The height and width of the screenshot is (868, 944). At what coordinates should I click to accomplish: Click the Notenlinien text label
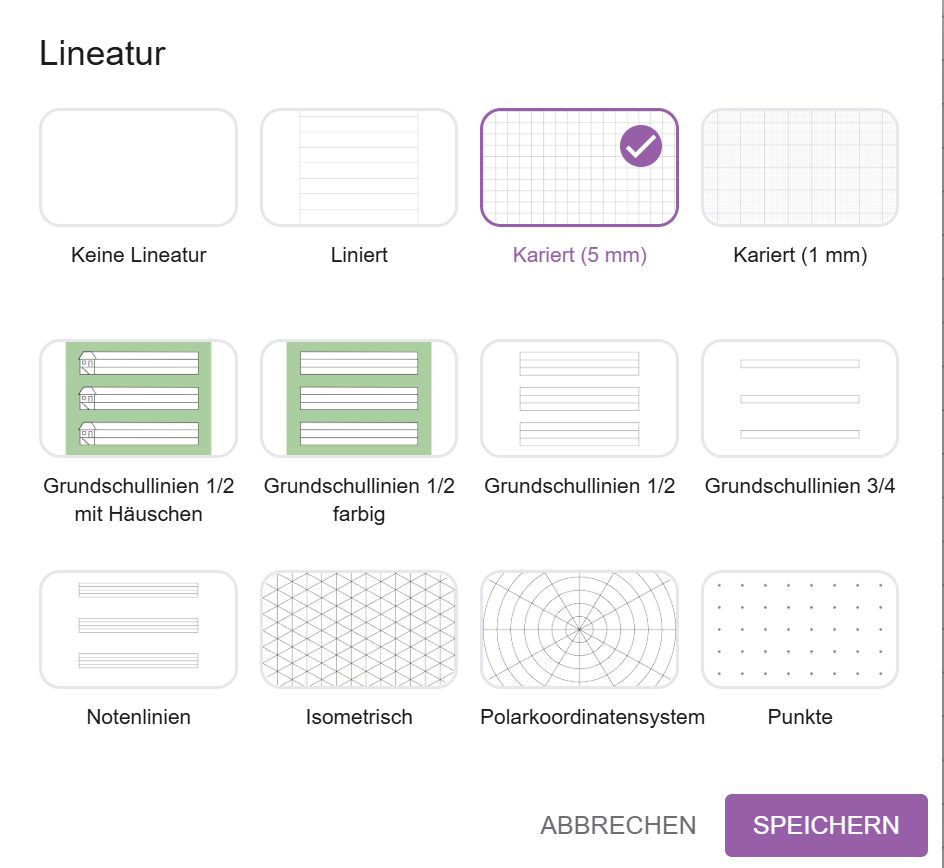(x=138, y=717)
